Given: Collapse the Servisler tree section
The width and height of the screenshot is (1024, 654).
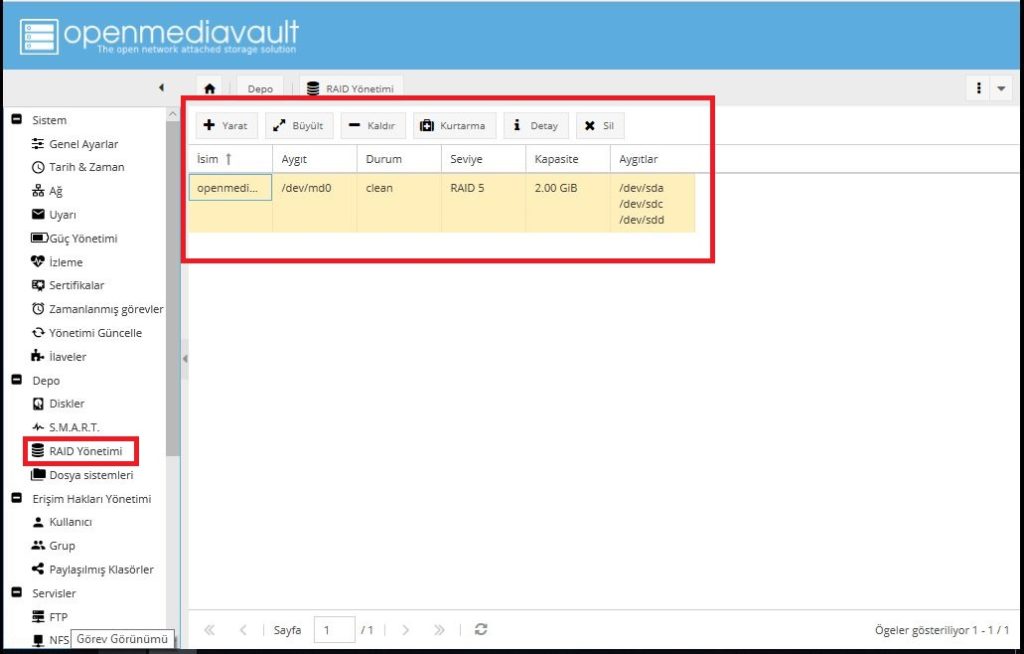Looking at the screenshot, I should click(x=17, y=593).
